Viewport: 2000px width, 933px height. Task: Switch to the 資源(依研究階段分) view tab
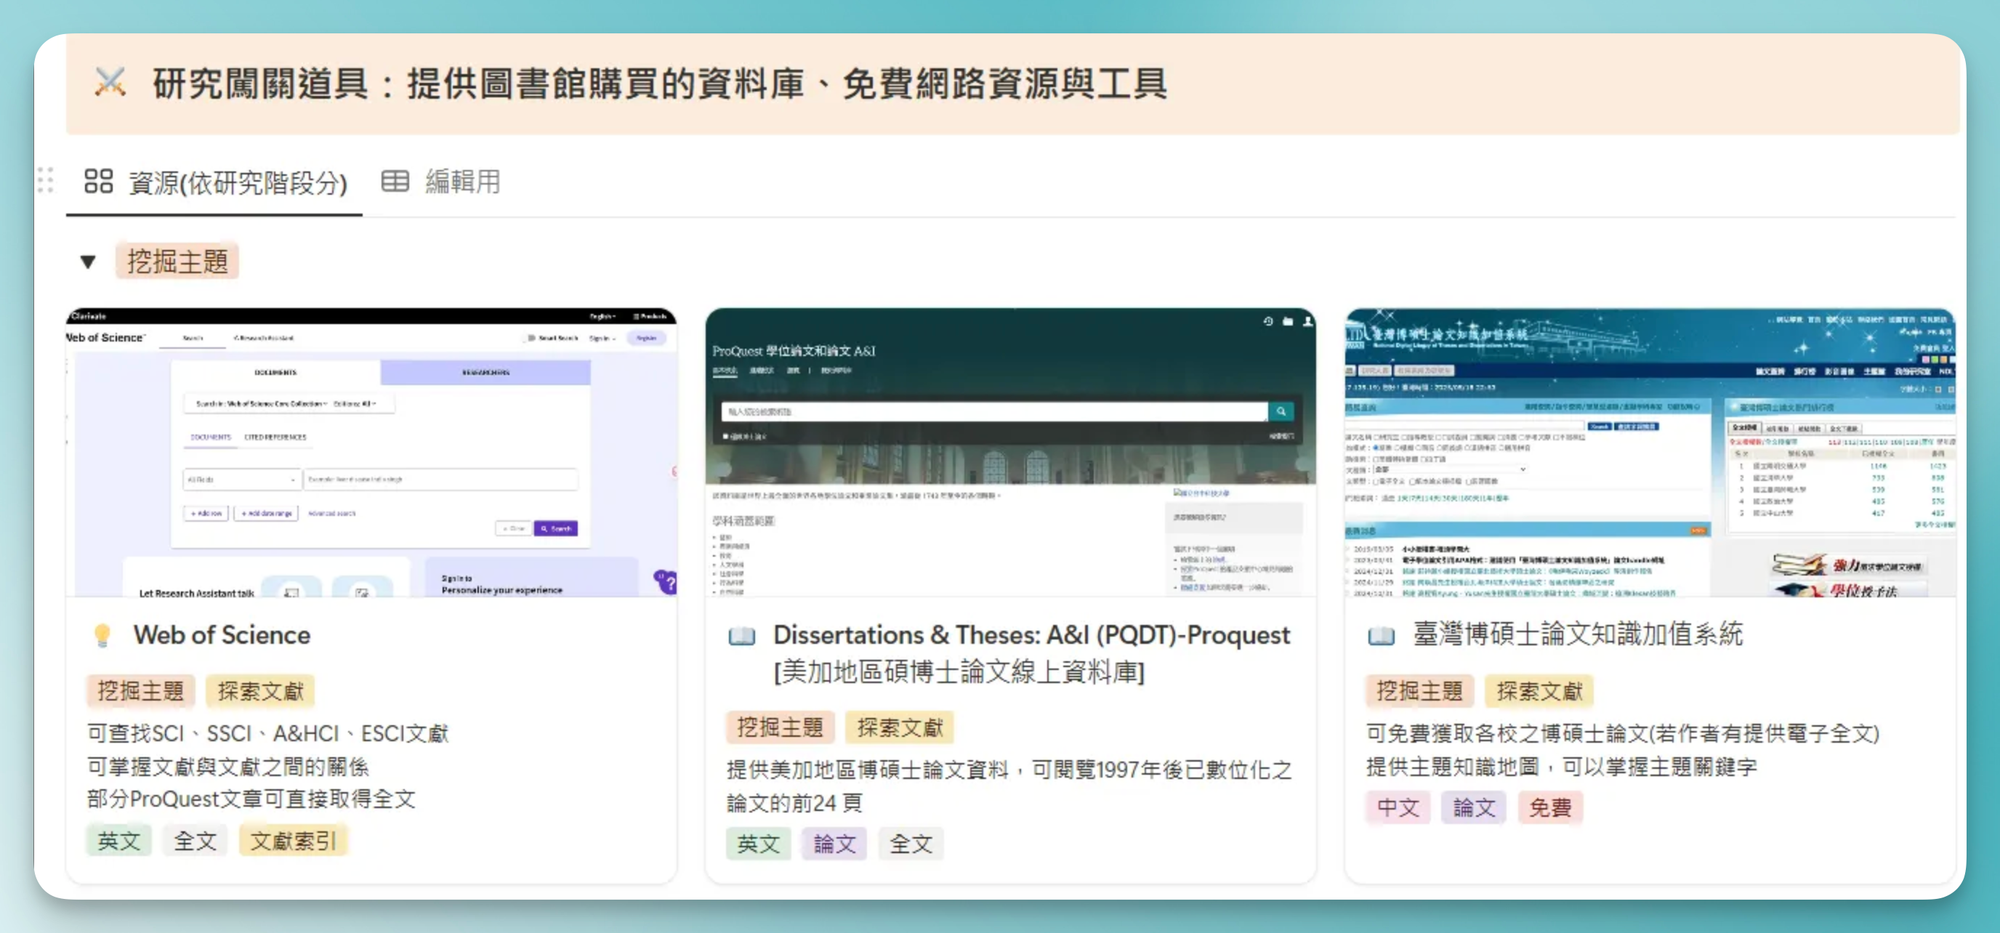coord(237,183)
